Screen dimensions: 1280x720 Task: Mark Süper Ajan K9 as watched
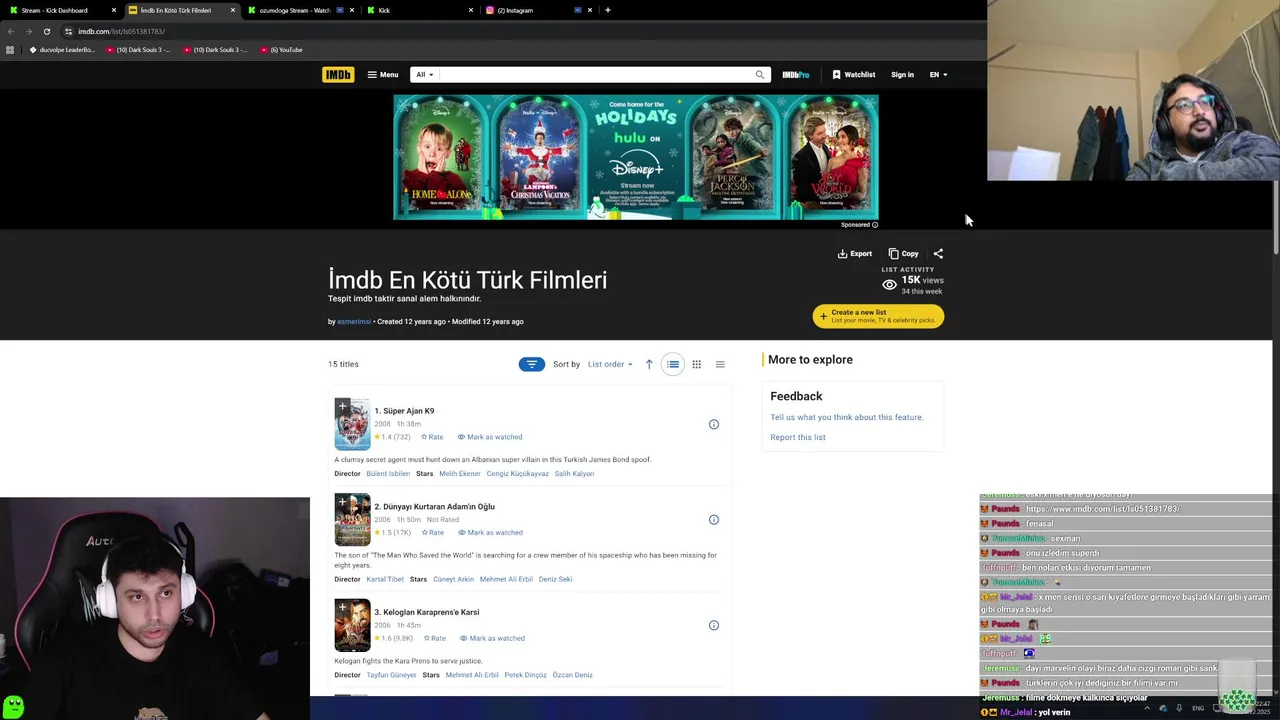point(490,437)
